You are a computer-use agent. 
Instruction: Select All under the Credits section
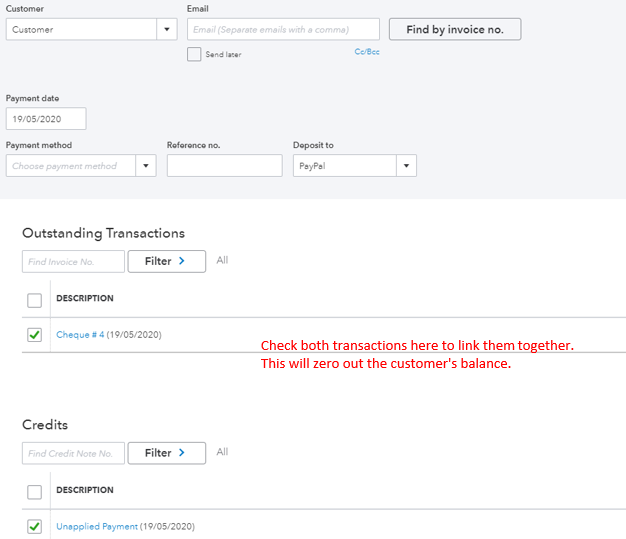(x=222, y=452)
